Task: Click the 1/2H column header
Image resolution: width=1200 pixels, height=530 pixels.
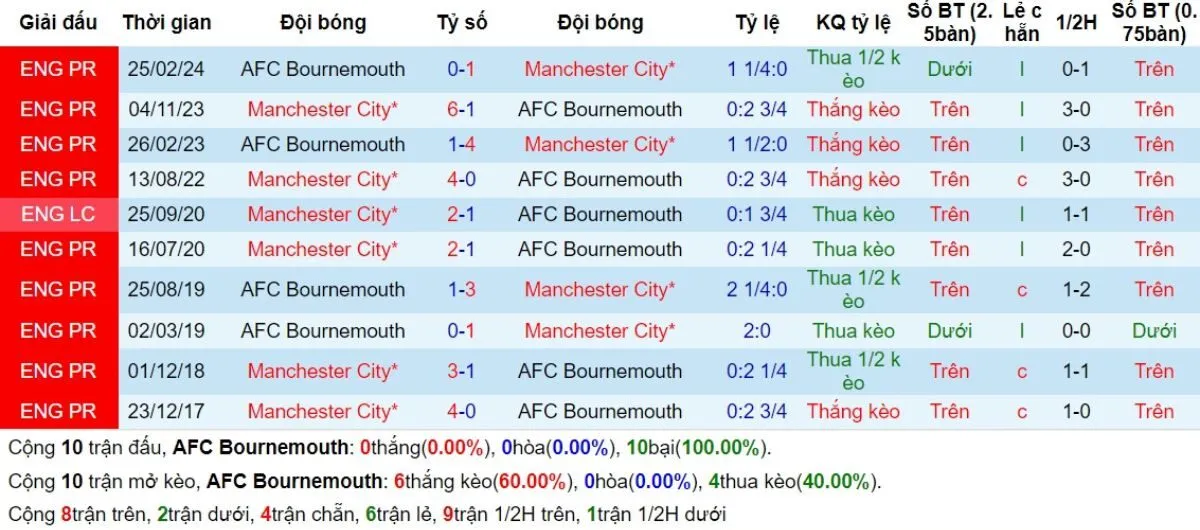Action: coord(1077,22)
